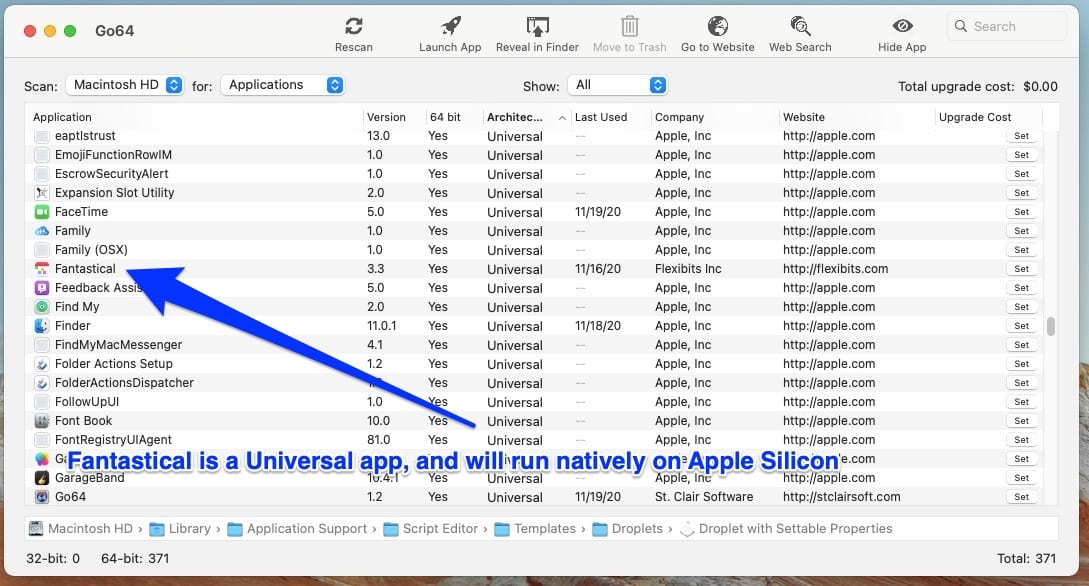Click the Hide App eye icon

pyautogui.click(x=902, y=26)
